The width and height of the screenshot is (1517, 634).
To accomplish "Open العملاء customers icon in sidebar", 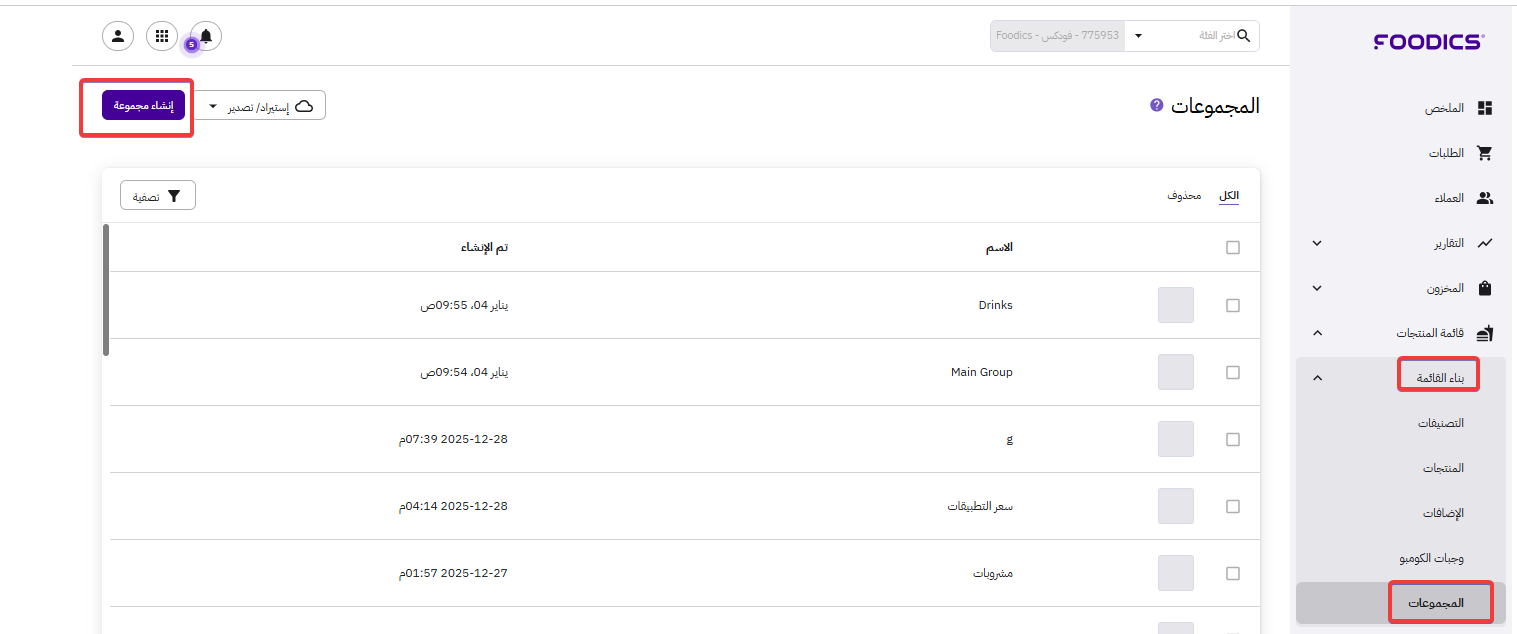I will pos(1485,198).
